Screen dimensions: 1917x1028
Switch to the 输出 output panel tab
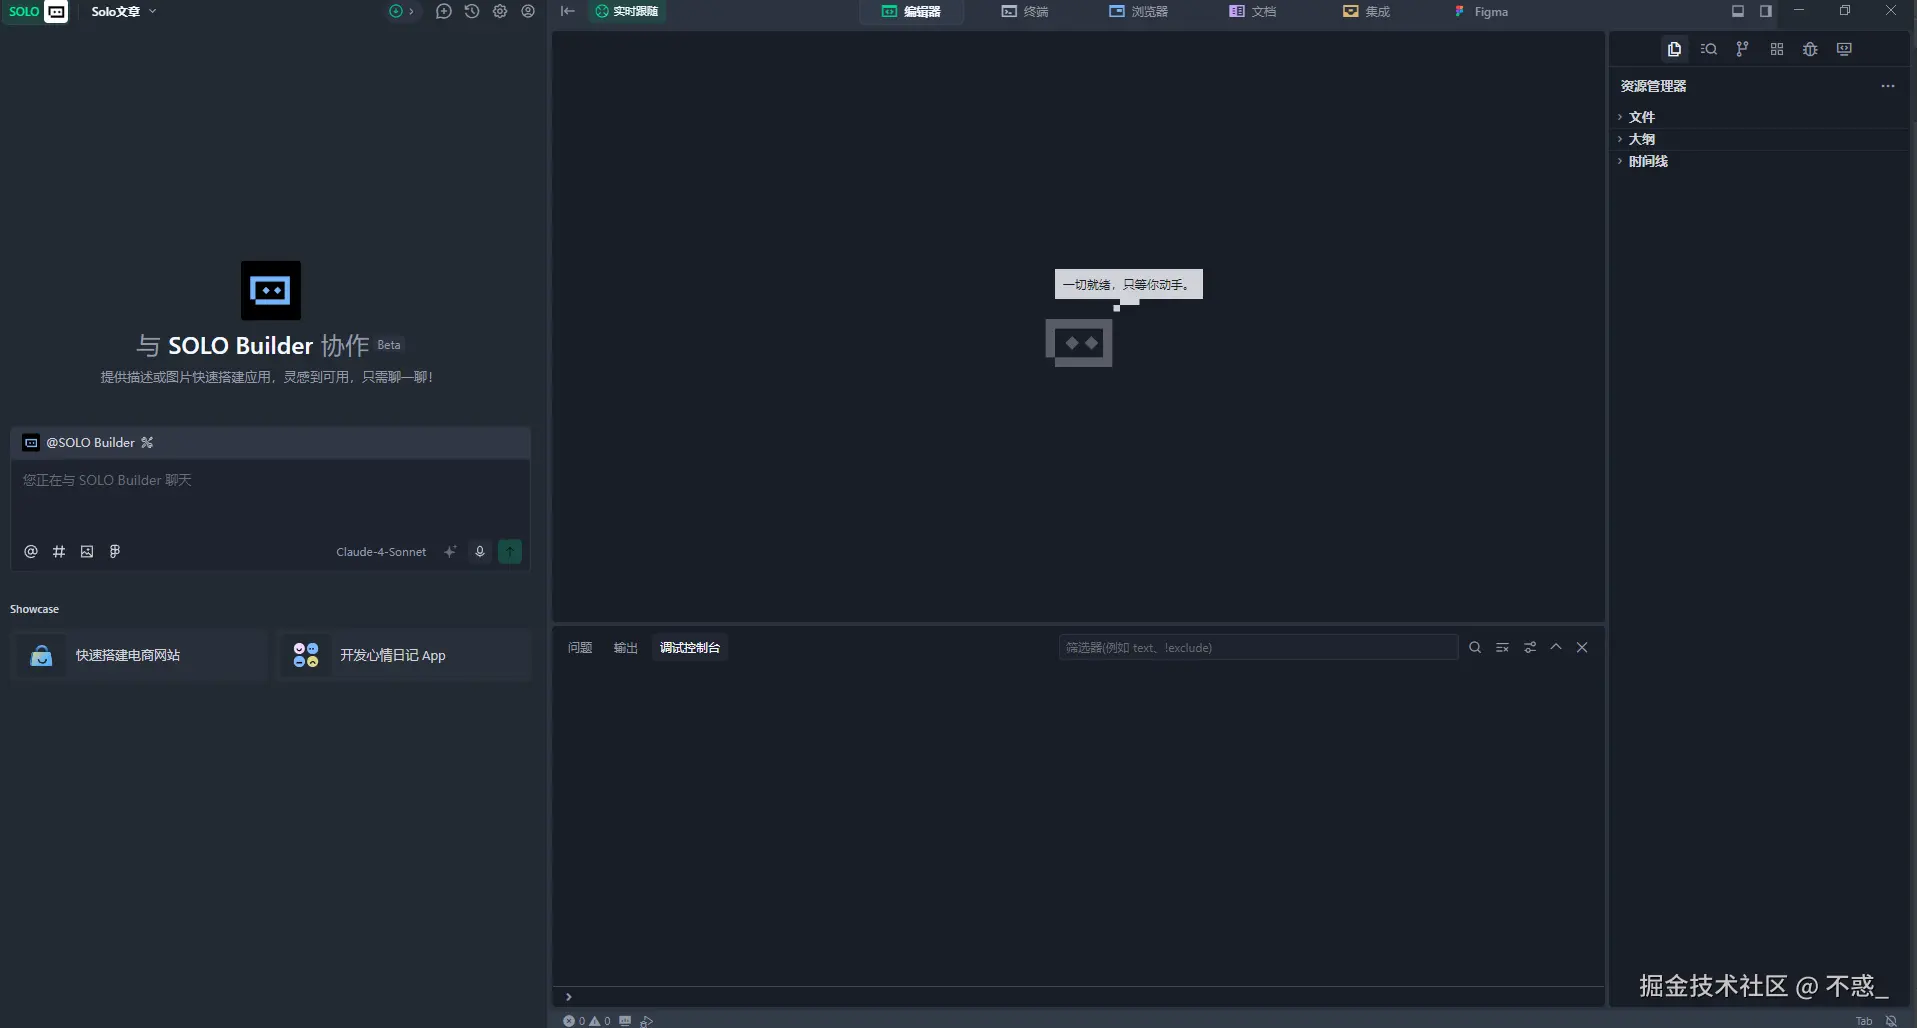coord(625,648)
